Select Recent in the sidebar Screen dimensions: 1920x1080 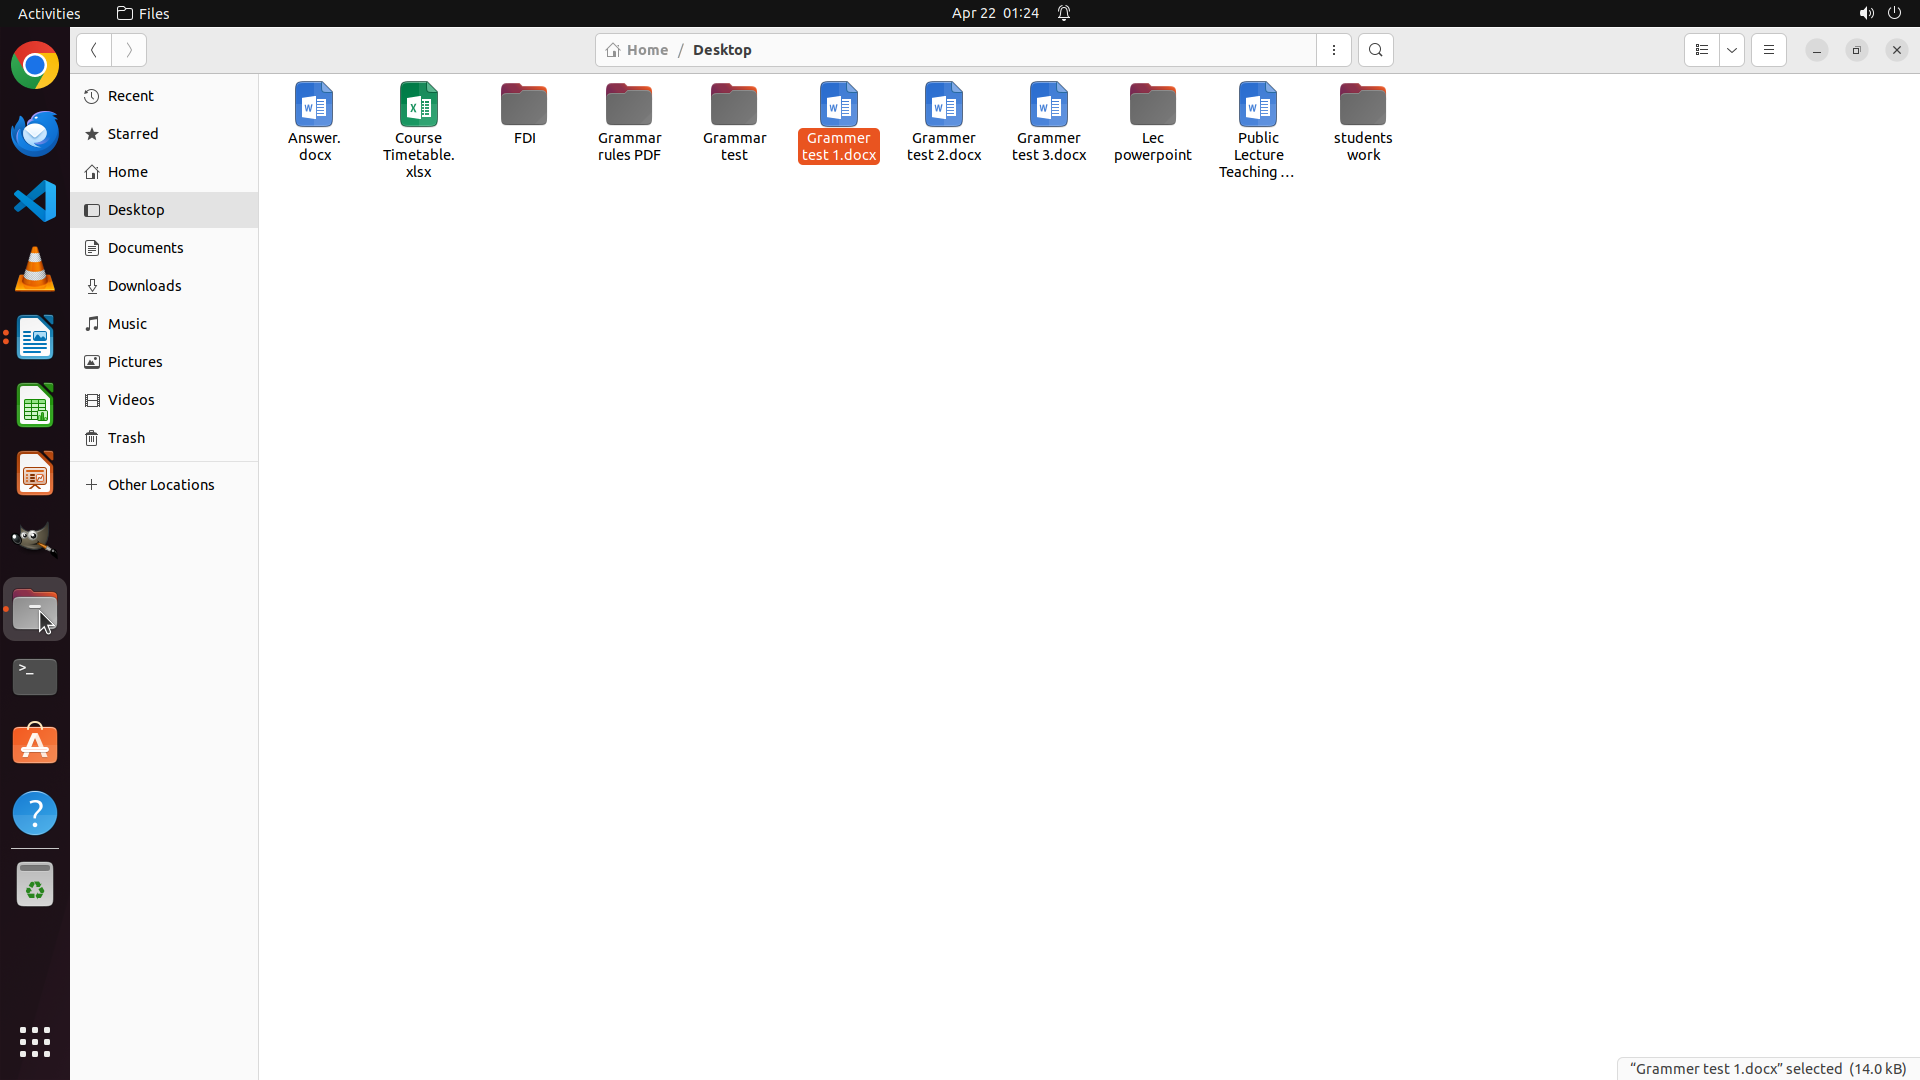[x=130, y=96]
